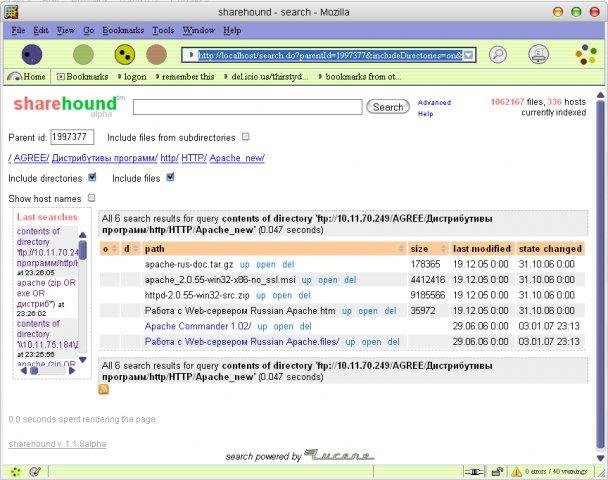Open the View menu
The width and height of the screenshot is (608, 480).
[66, 30]
